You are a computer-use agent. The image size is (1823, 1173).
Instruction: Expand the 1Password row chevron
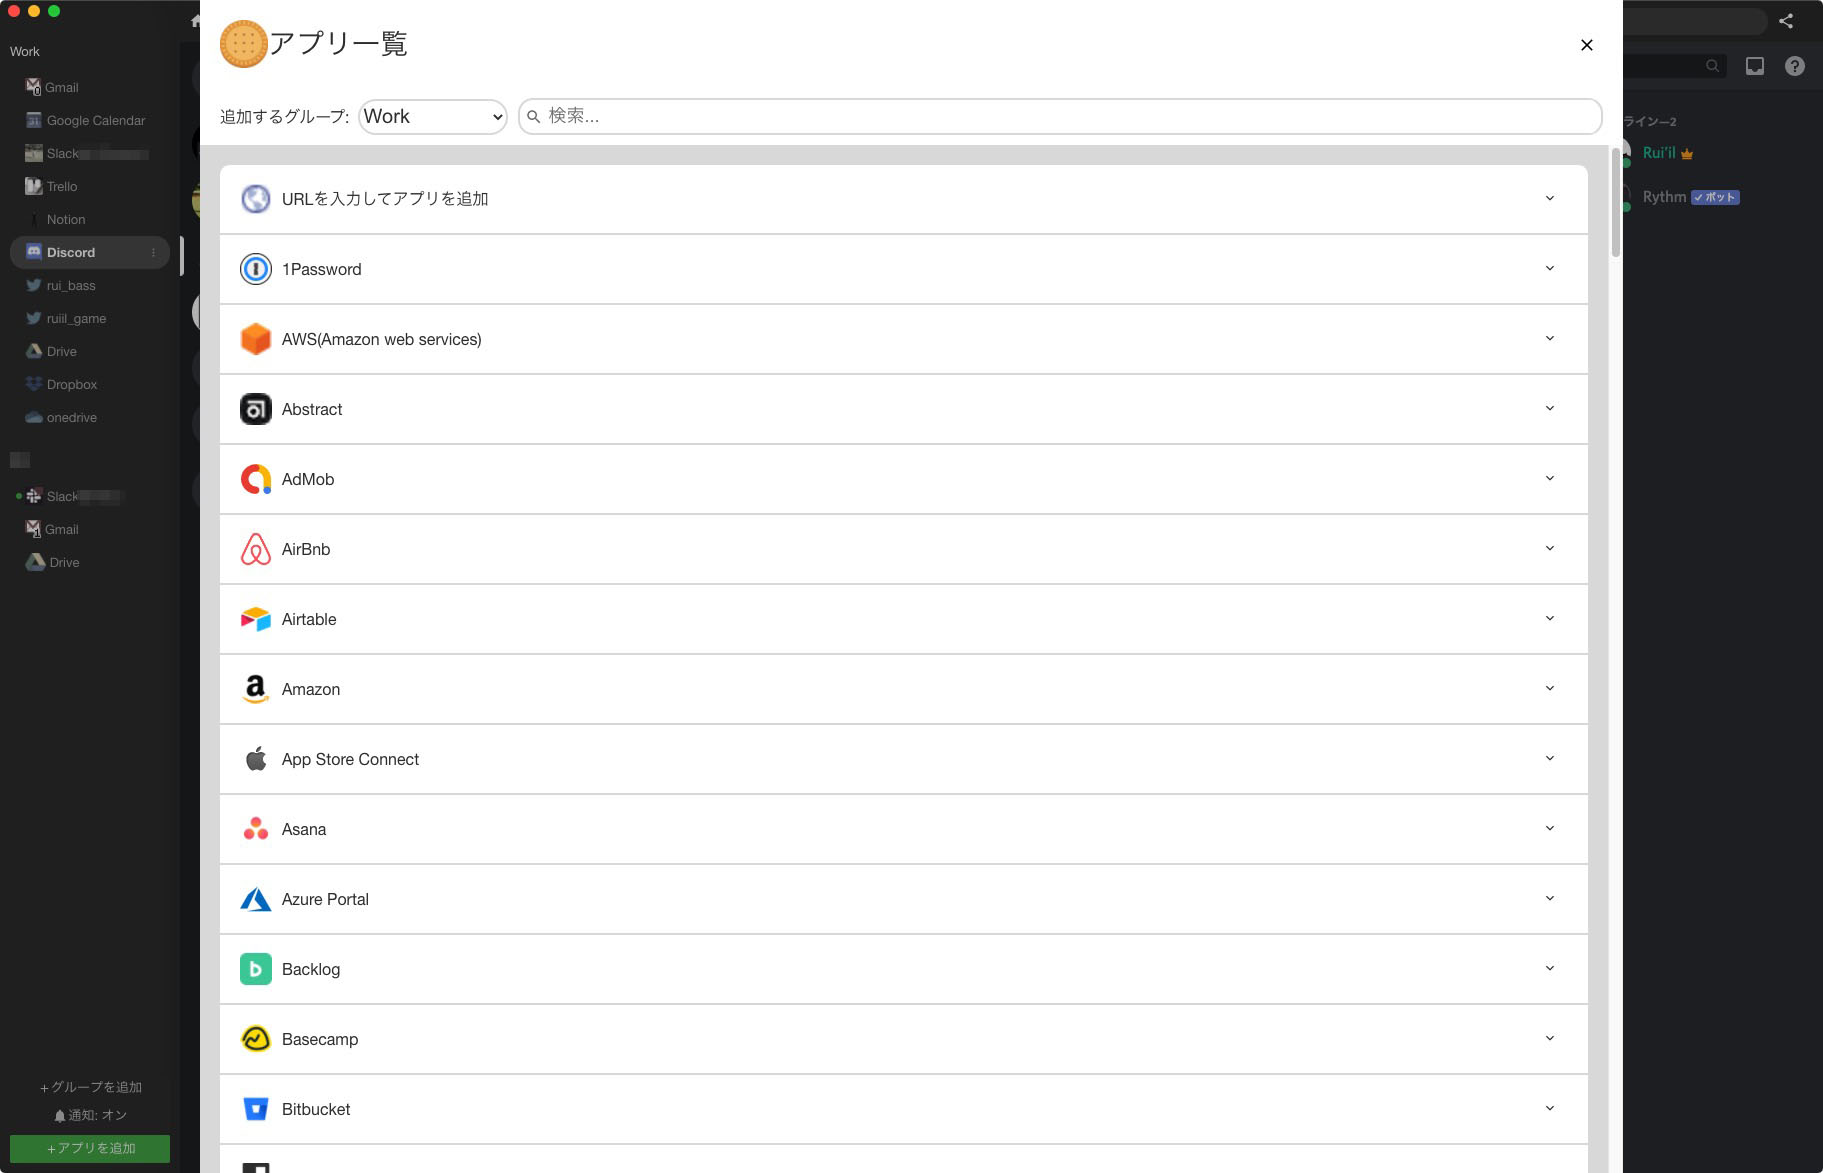click(1550, 268)
